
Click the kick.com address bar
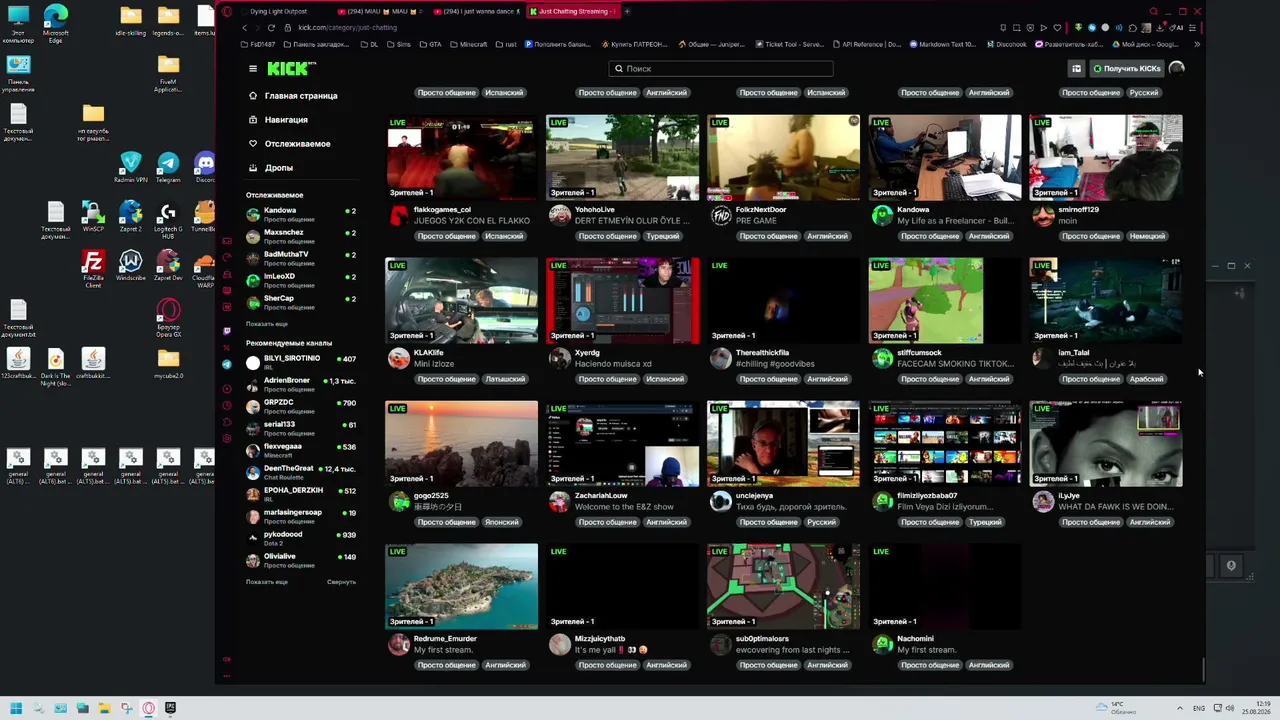click(x=347, y=28)
